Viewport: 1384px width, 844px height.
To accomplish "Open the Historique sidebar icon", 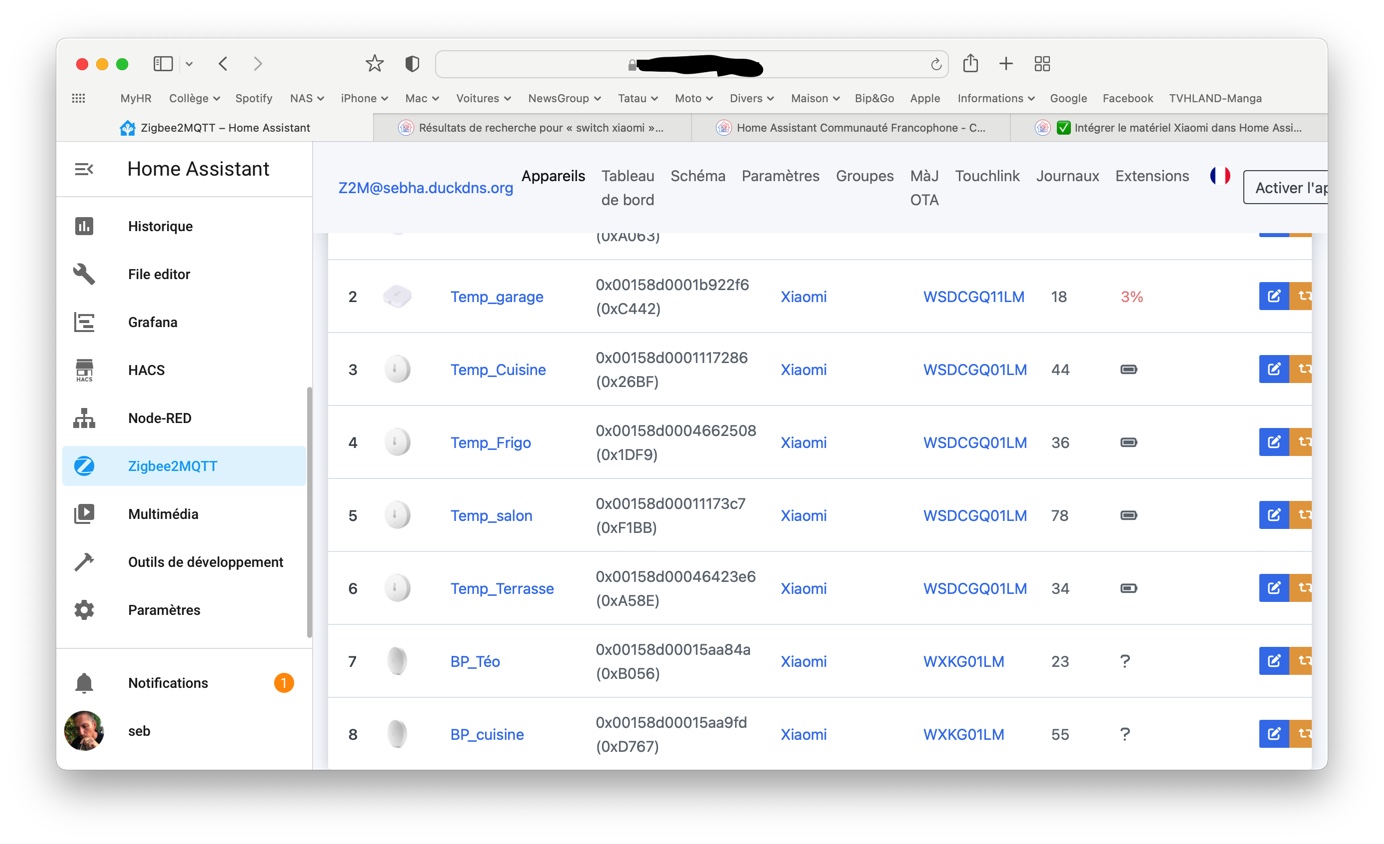I will pyautogui.click(x=84, y=226).
